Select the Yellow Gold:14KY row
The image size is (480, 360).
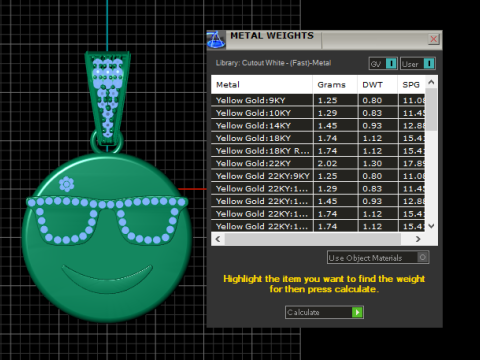point(318,126)
